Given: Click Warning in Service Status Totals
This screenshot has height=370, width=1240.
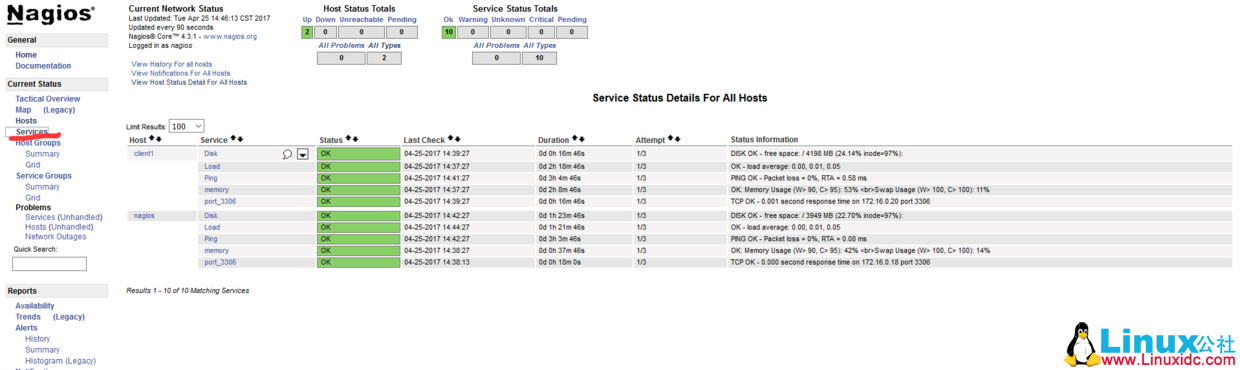Looking at the screenshot, I should coord(473,20).
